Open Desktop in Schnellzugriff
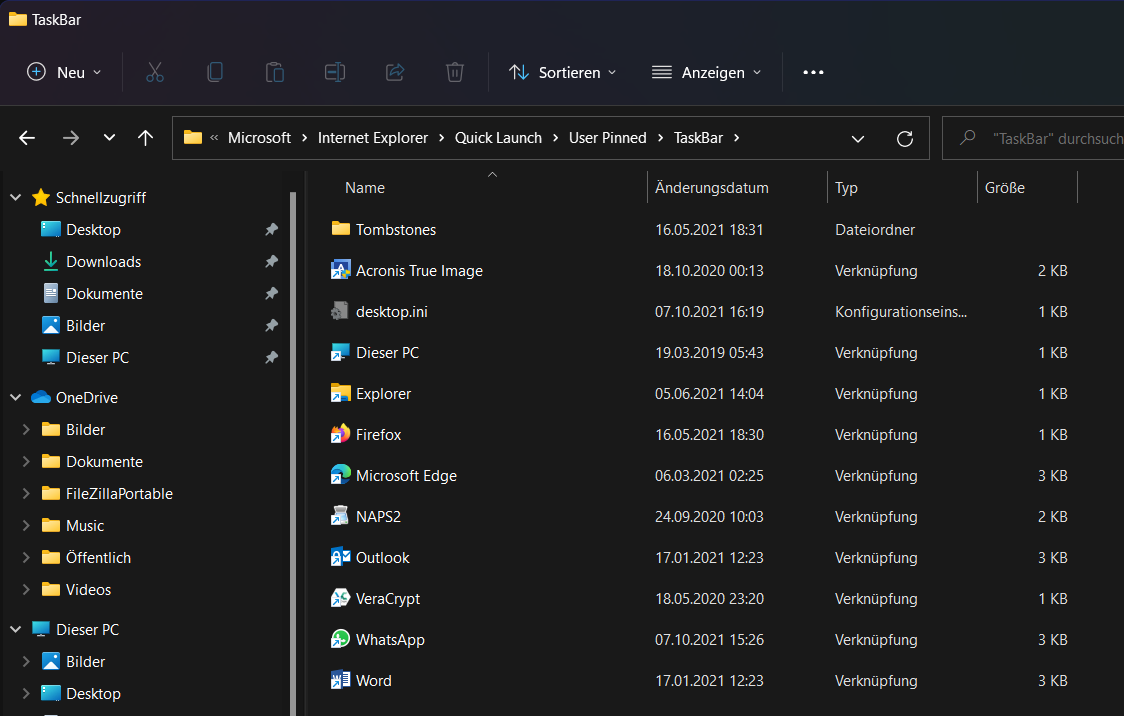Image resolution: width=1124 pixels, height=716 pixels. tap(93, 229)
